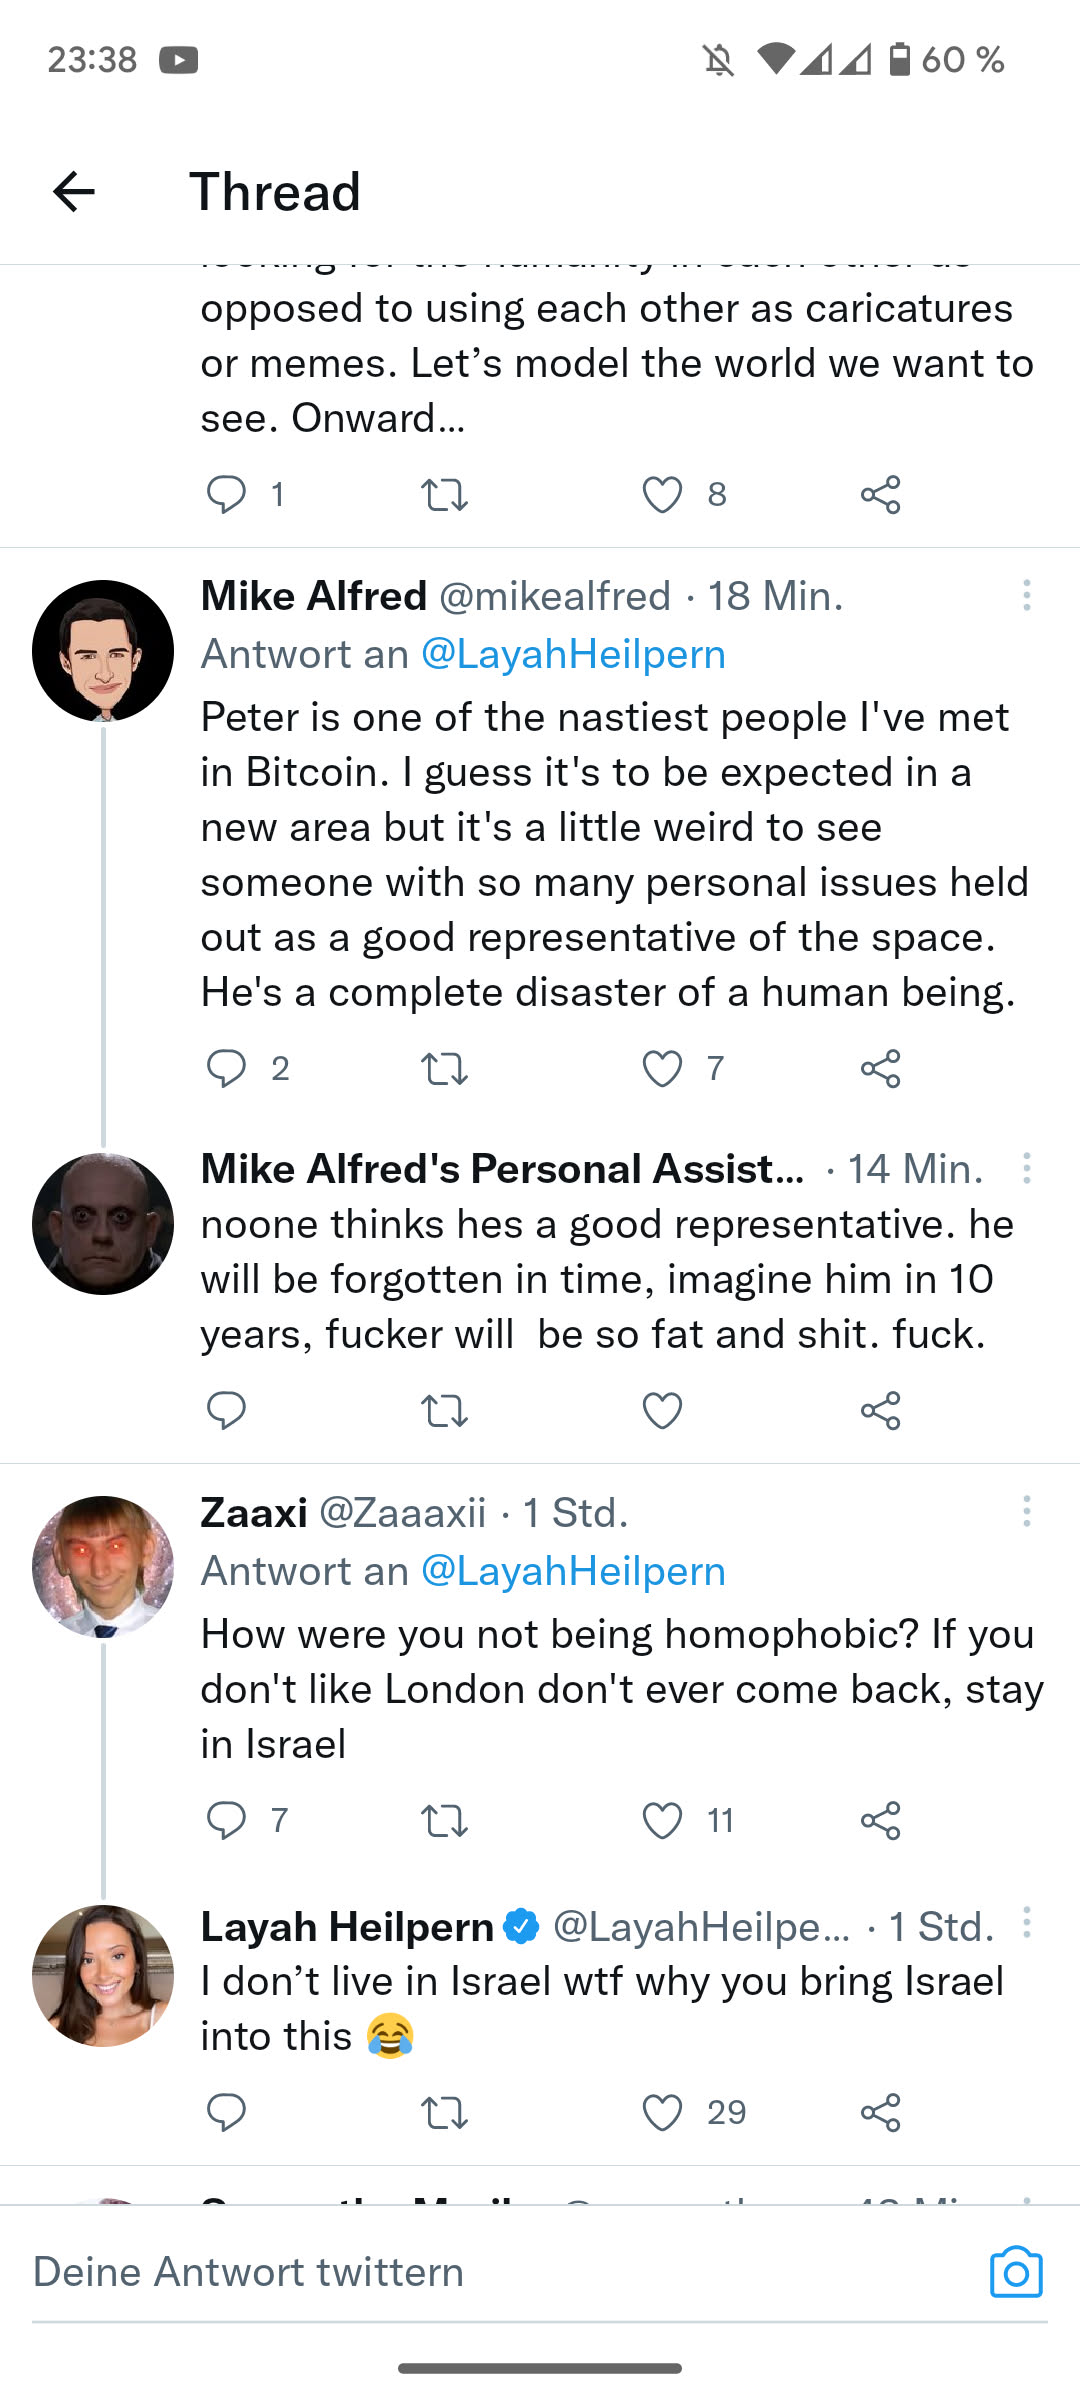
Task: Like Mike Alfred's tweet with 7 likes
Action: point(662,1068)
